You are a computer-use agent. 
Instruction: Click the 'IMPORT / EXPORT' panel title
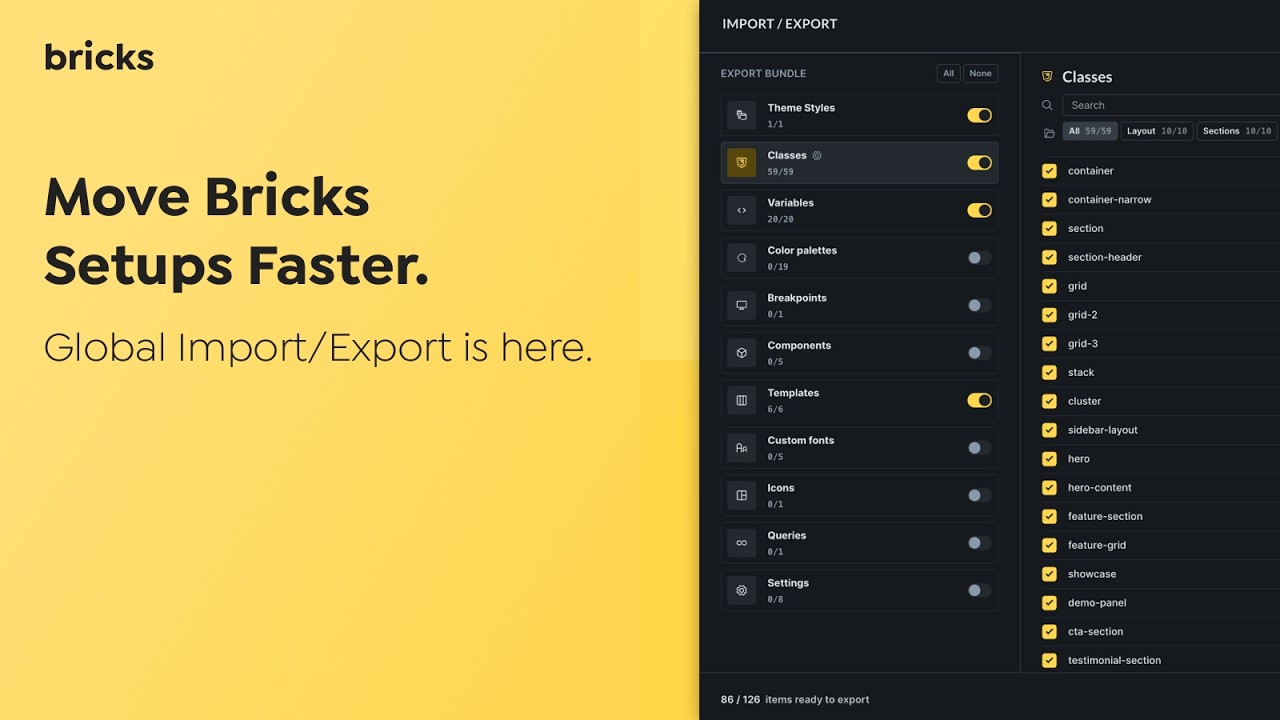[x=780, y=24]
